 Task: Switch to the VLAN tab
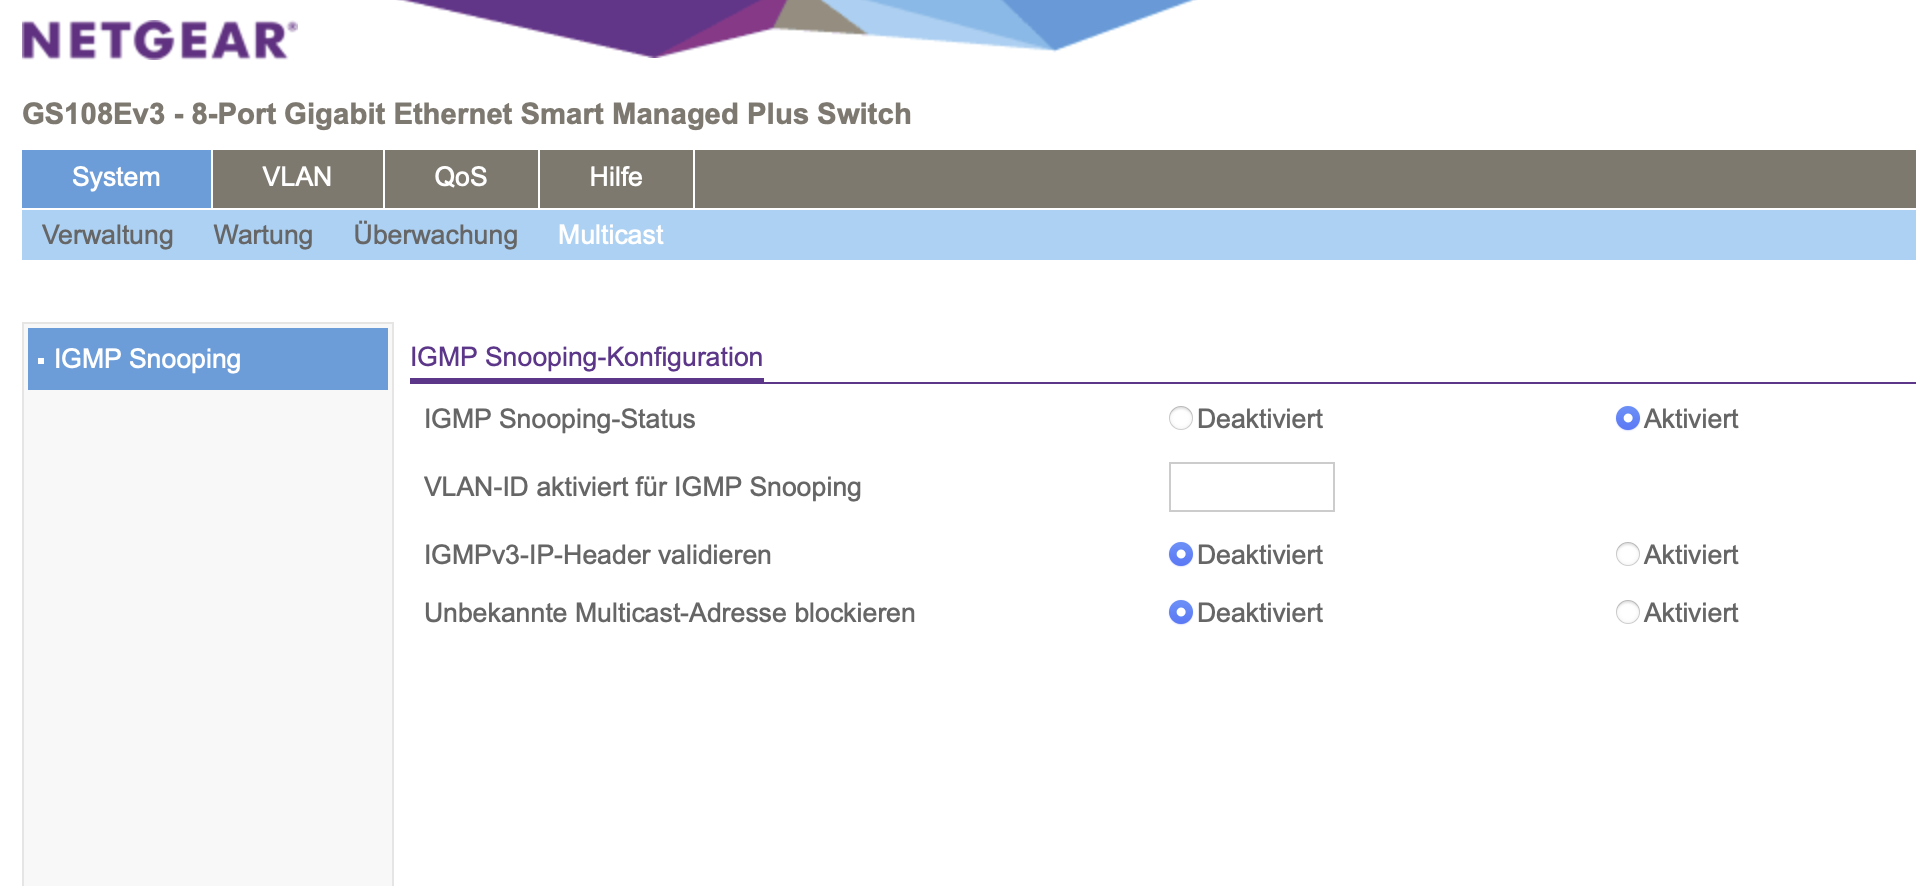(297, 178)
